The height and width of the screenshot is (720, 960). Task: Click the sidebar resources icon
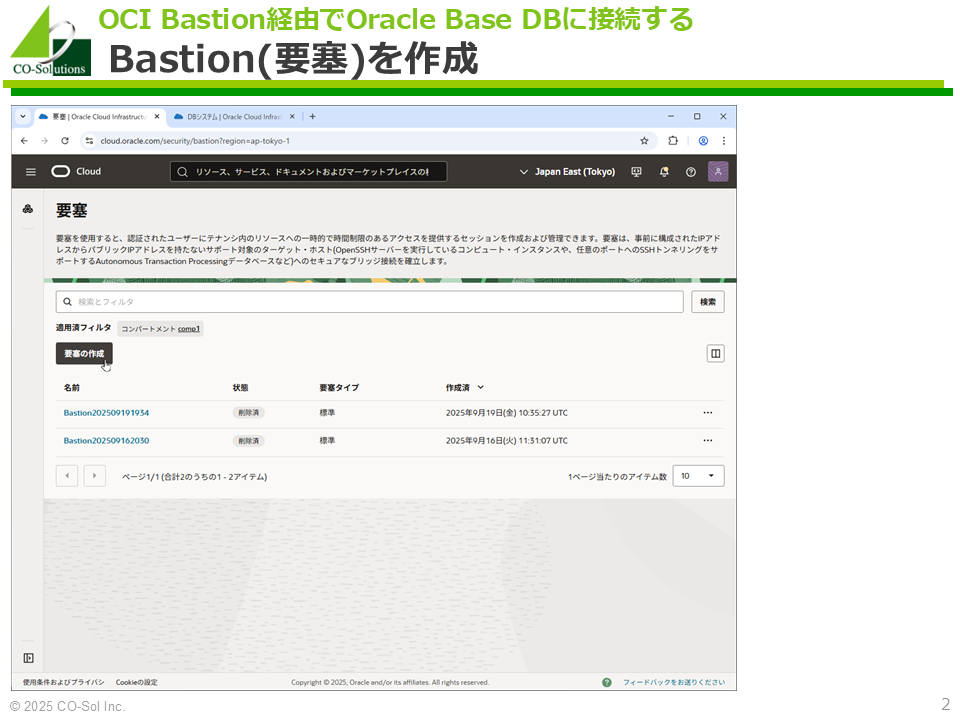(x=28, y=209)
